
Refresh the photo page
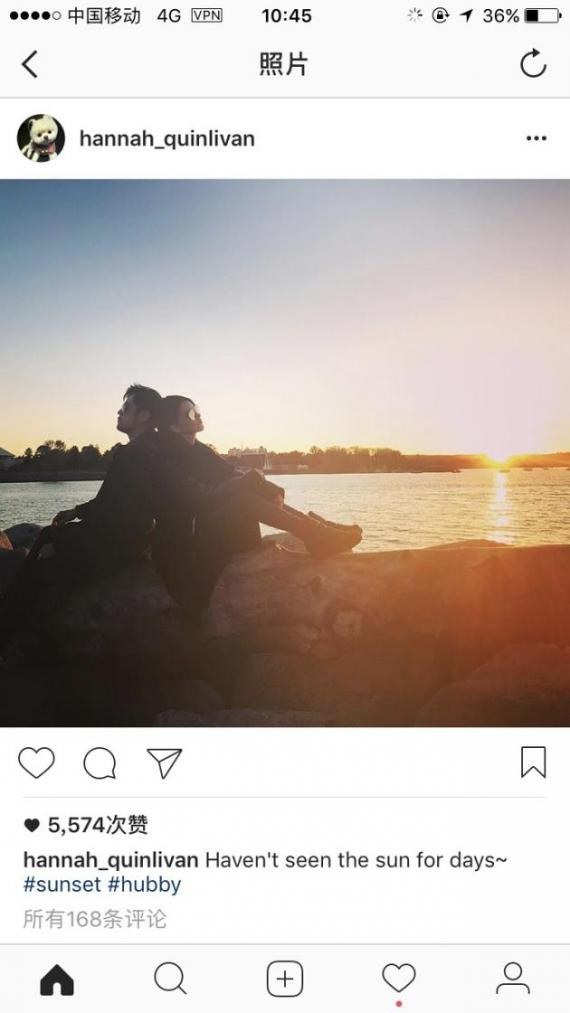(533, 64)
